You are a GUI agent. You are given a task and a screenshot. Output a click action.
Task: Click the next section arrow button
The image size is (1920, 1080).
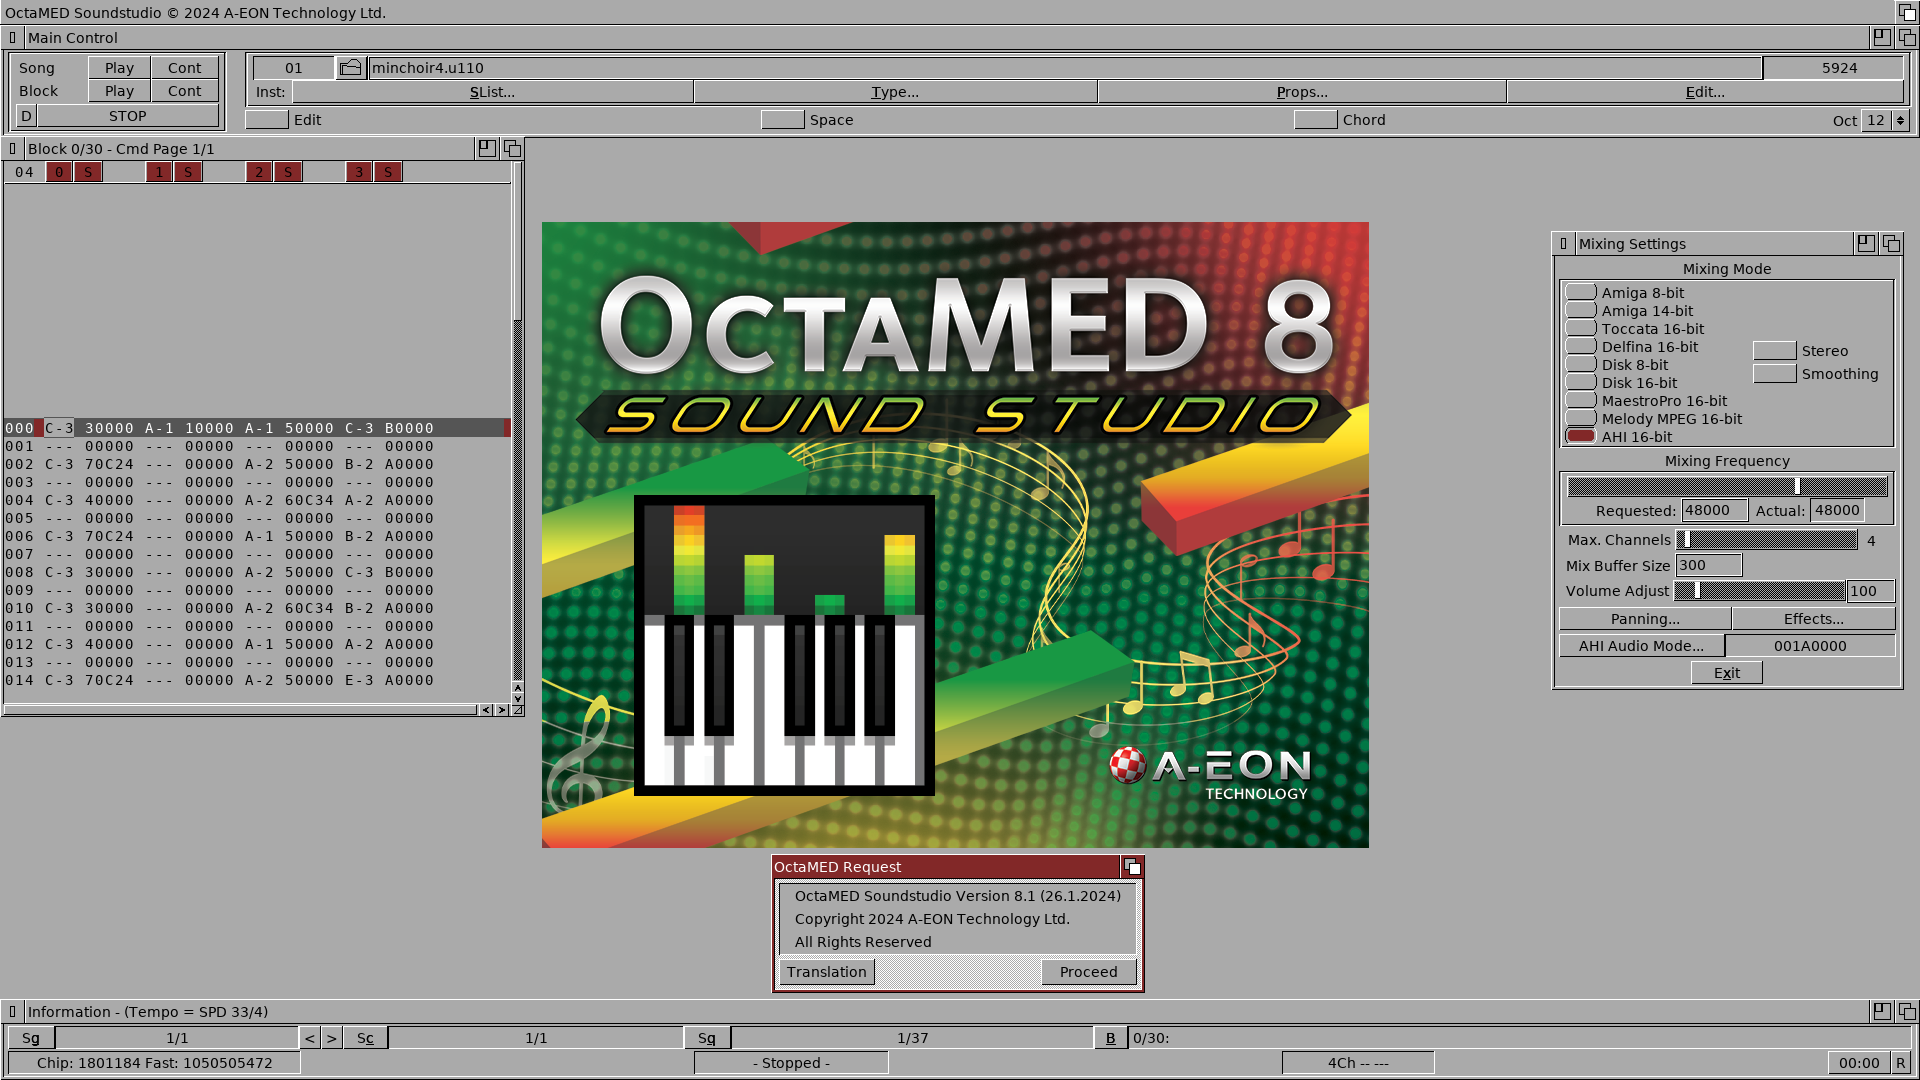tap(332, 1038)
